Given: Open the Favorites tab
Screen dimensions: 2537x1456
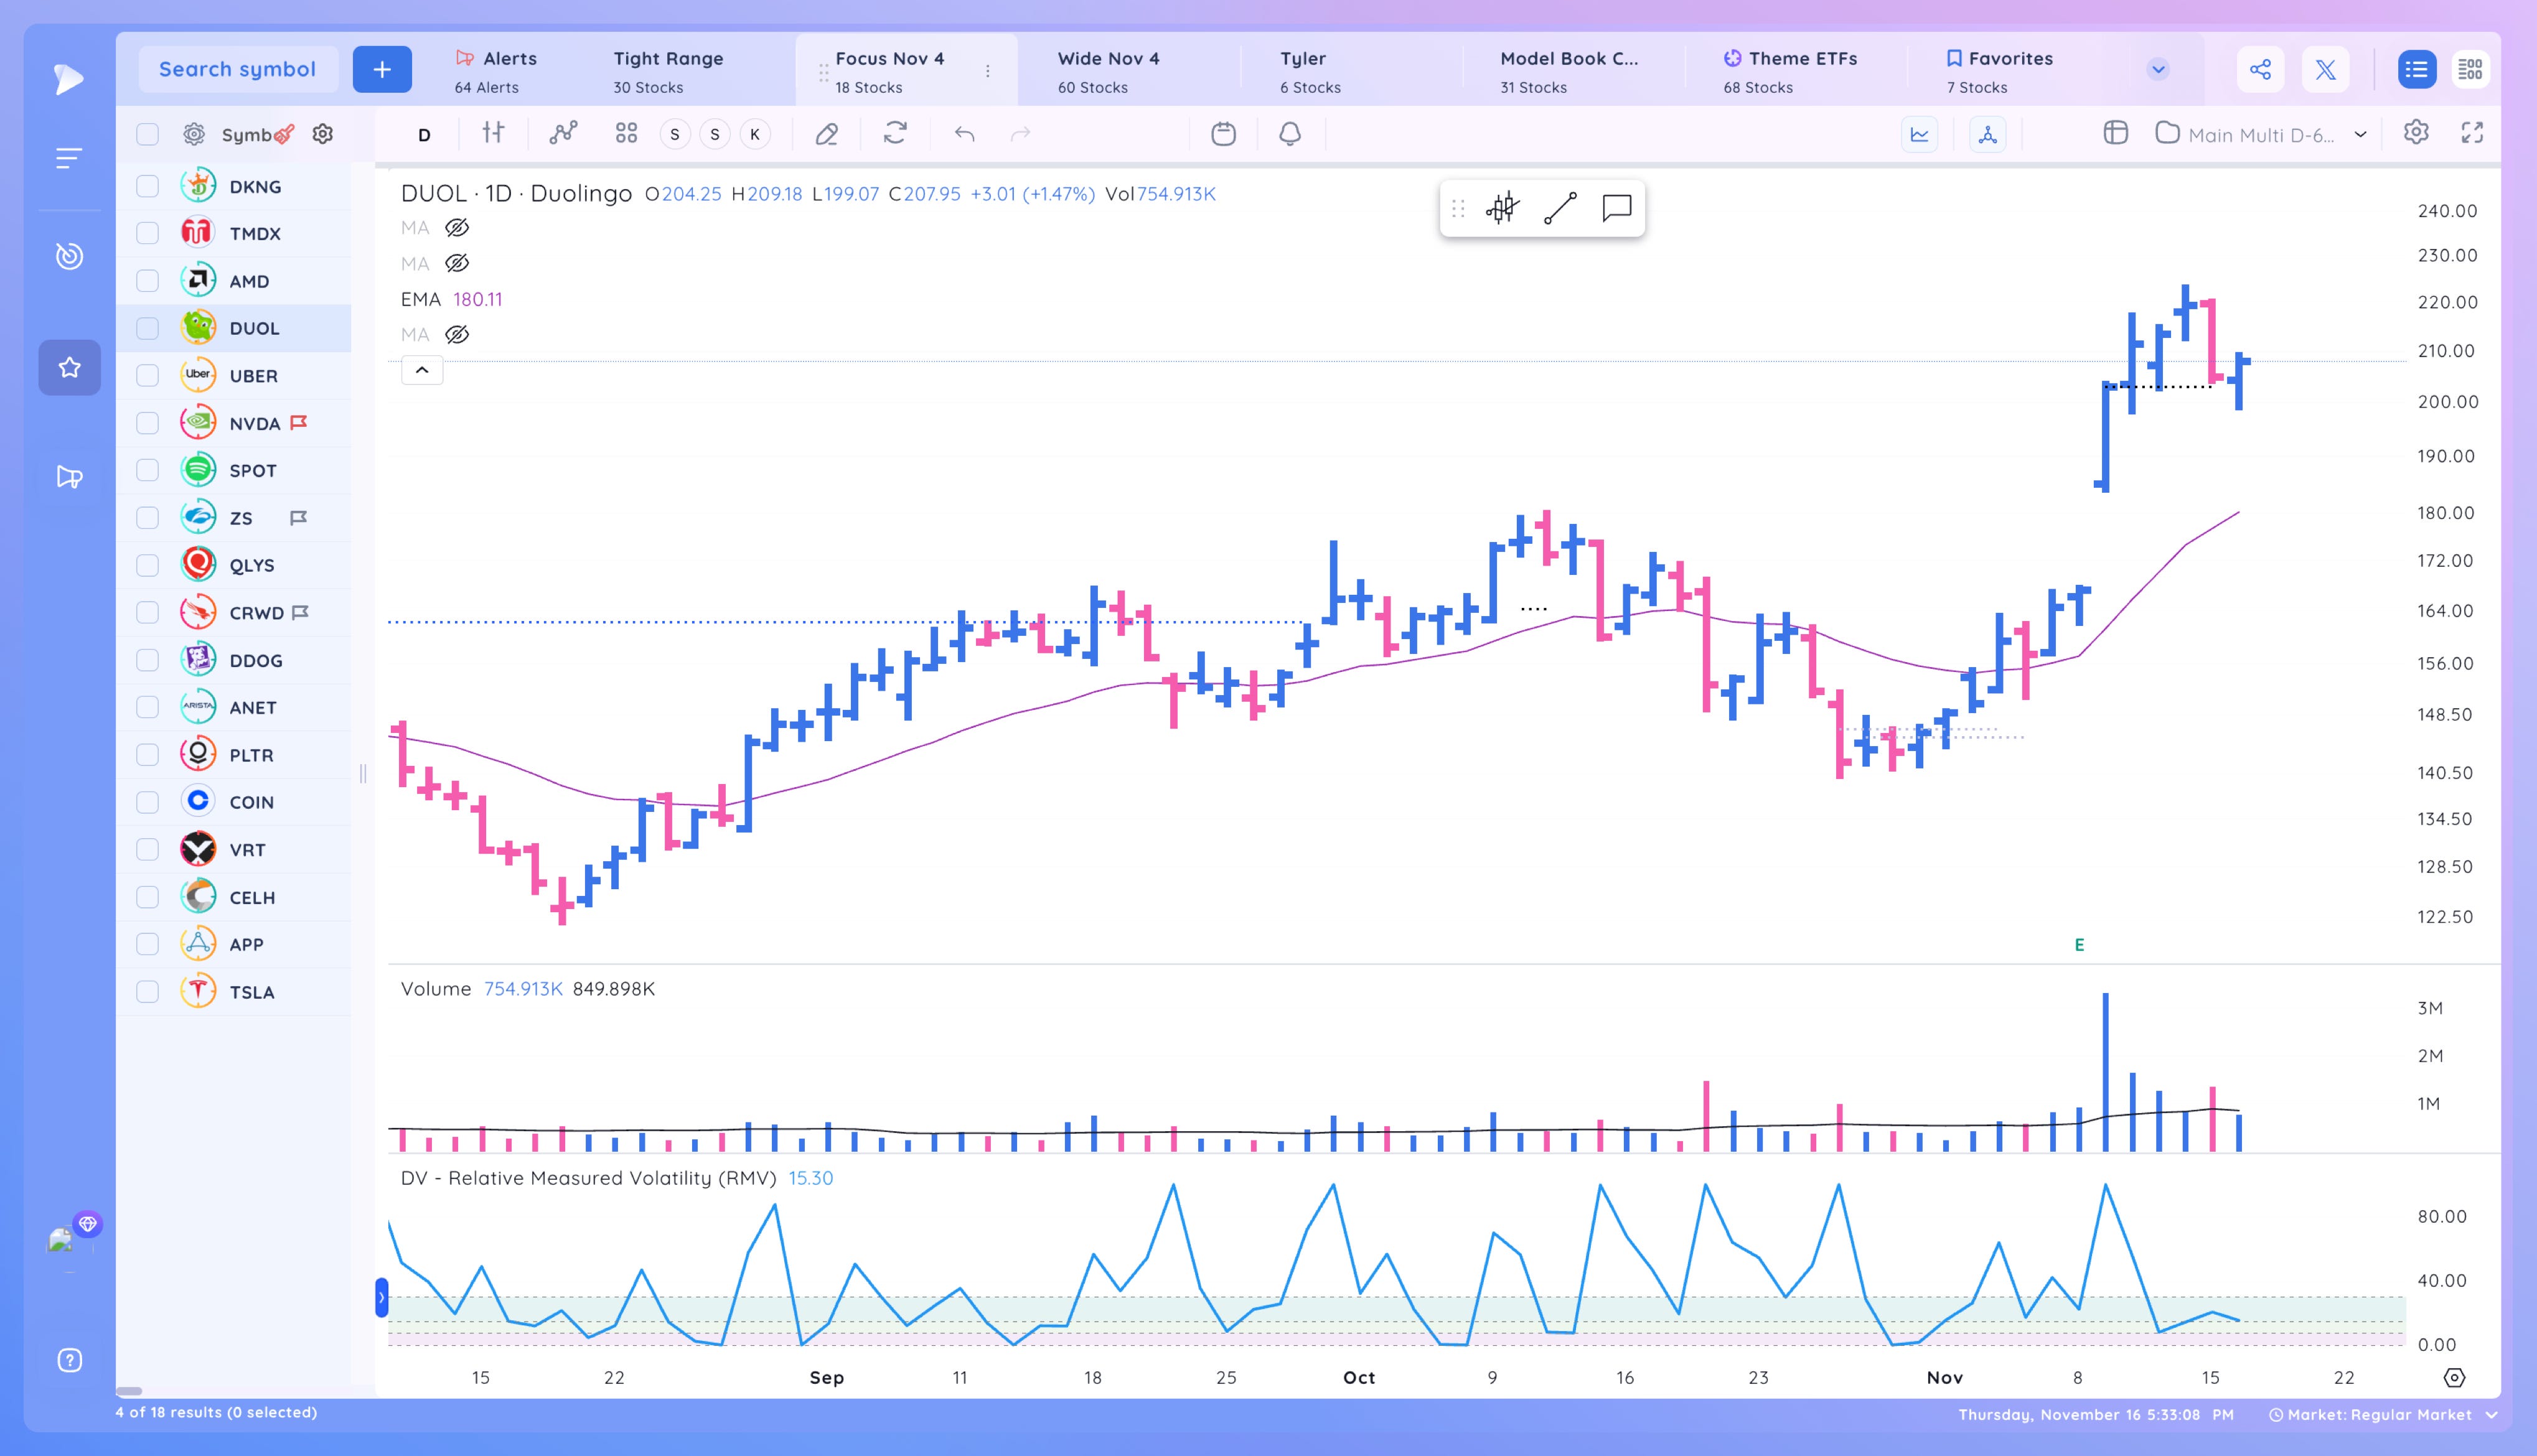Looking at the screenshot, I should pos(2000,71).
